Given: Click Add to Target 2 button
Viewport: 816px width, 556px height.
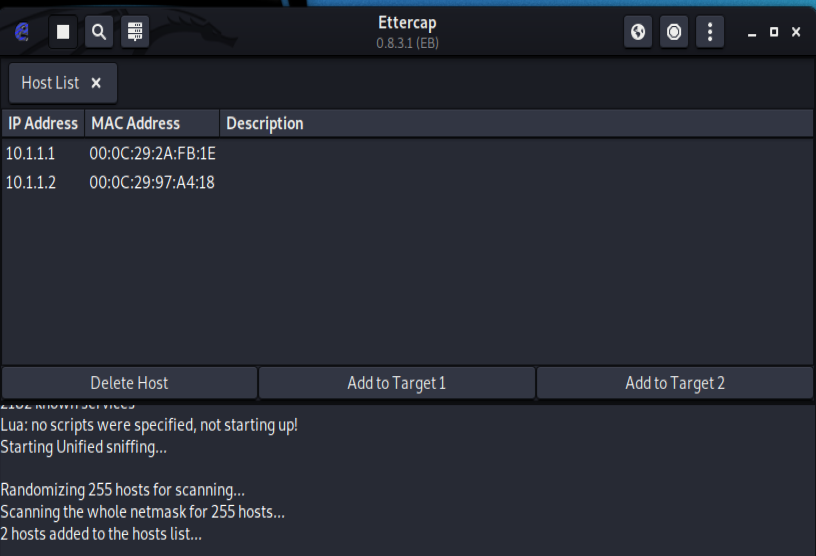Looking at the screenshot, I should pyautogui.click(x=674, y=383).
